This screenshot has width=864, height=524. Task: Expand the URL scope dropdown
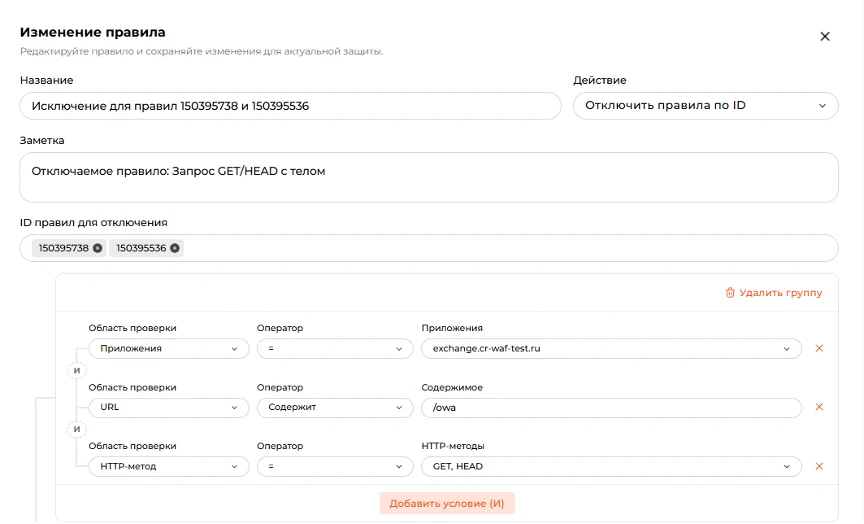click(169, 408)
